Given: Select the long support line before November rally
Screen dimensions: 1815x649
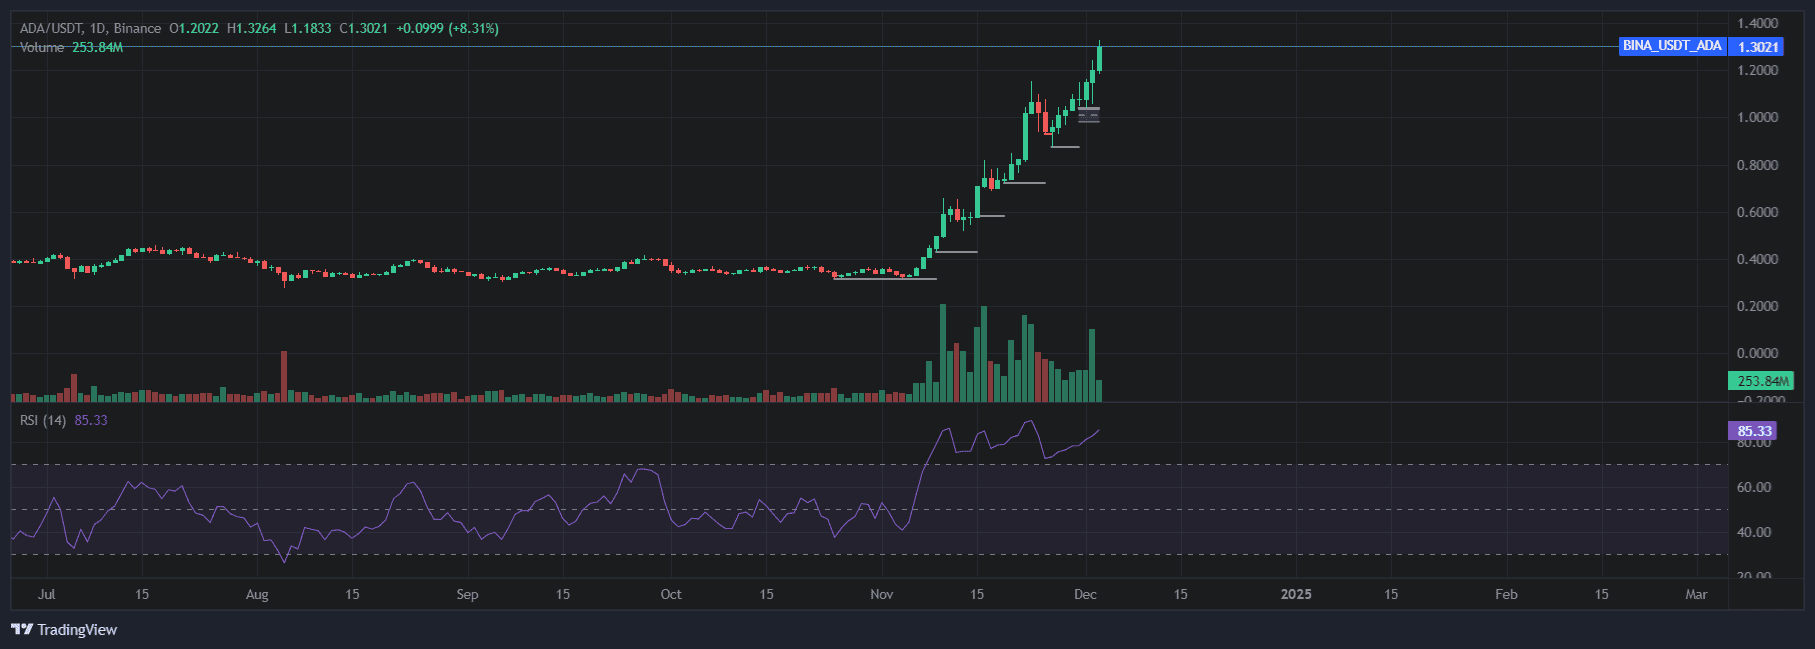Looking at the screenshot, I should click(884, 279).
